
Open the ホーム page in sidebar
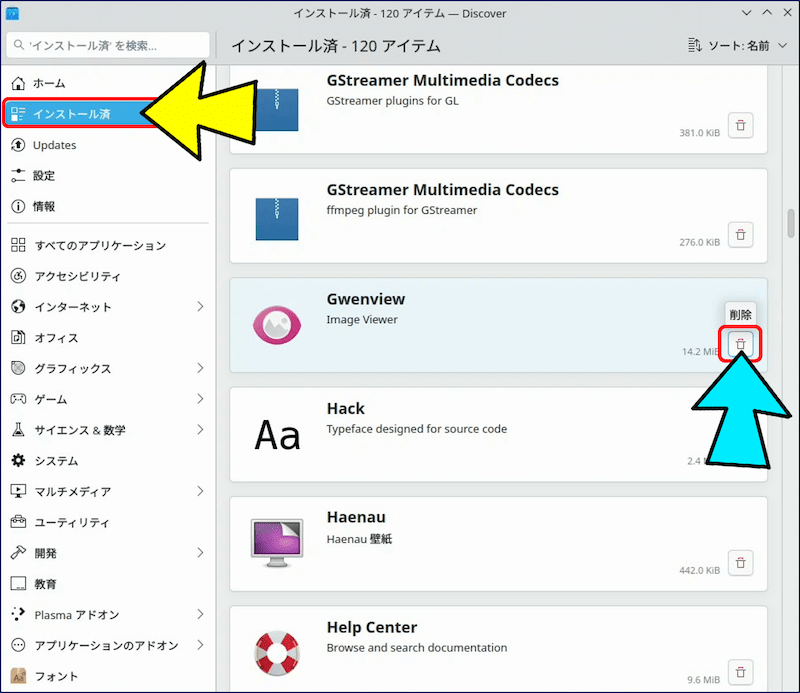pos(50,83)
